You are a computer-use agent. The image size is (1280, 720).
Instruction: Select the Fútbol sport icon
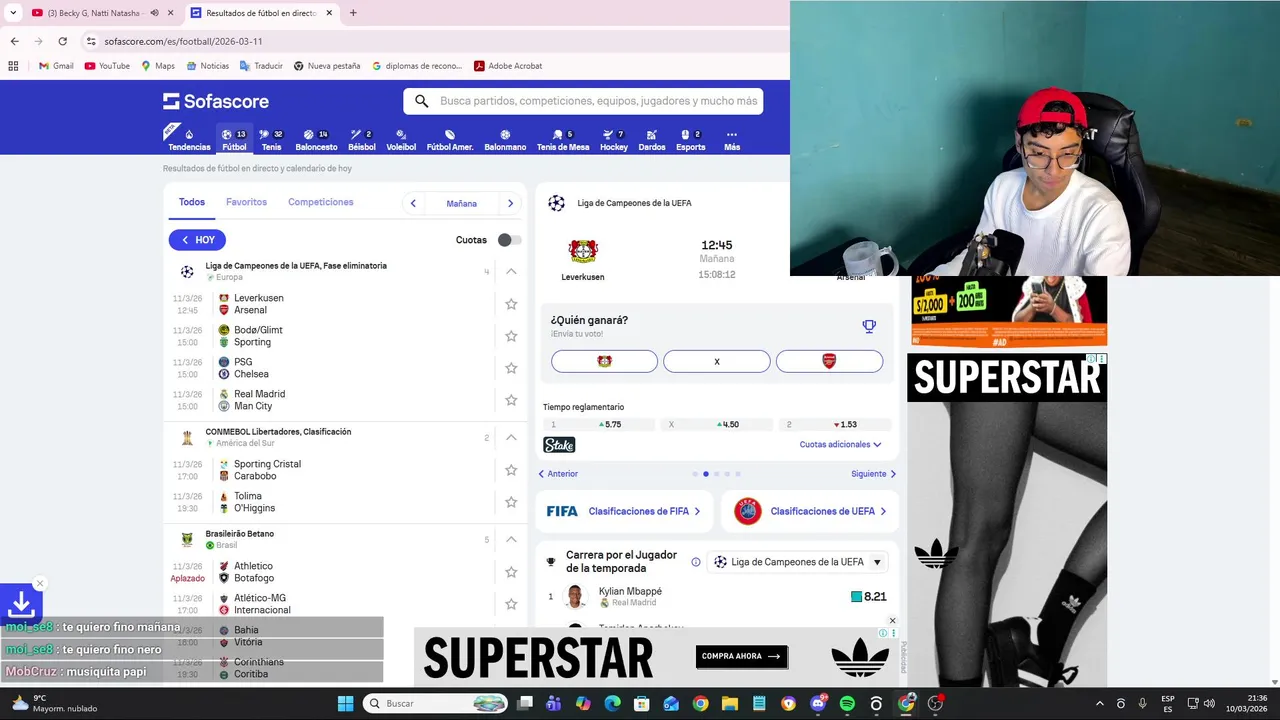pos(234,139)
